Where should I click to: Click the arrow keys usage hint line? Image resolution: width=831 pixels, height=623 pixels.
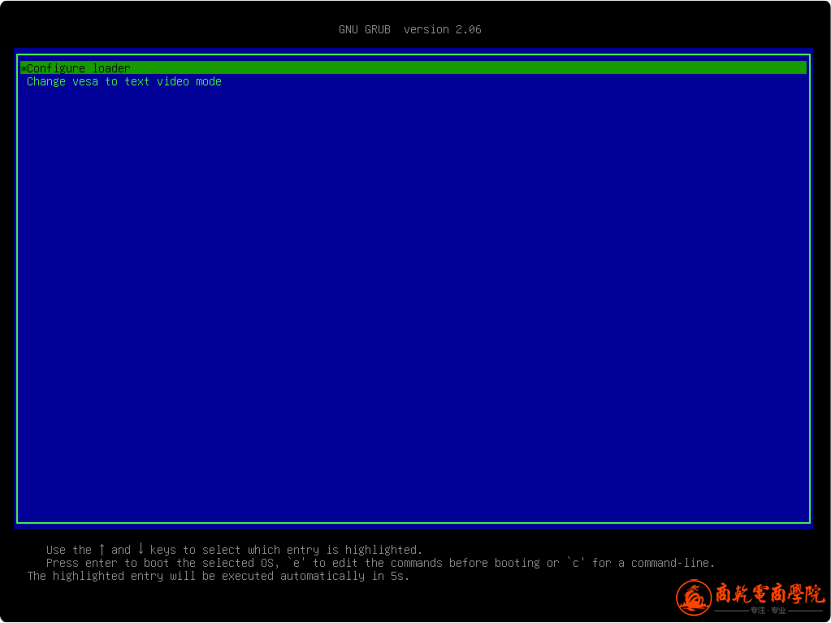pyautogui.click(x=234, y=549)
